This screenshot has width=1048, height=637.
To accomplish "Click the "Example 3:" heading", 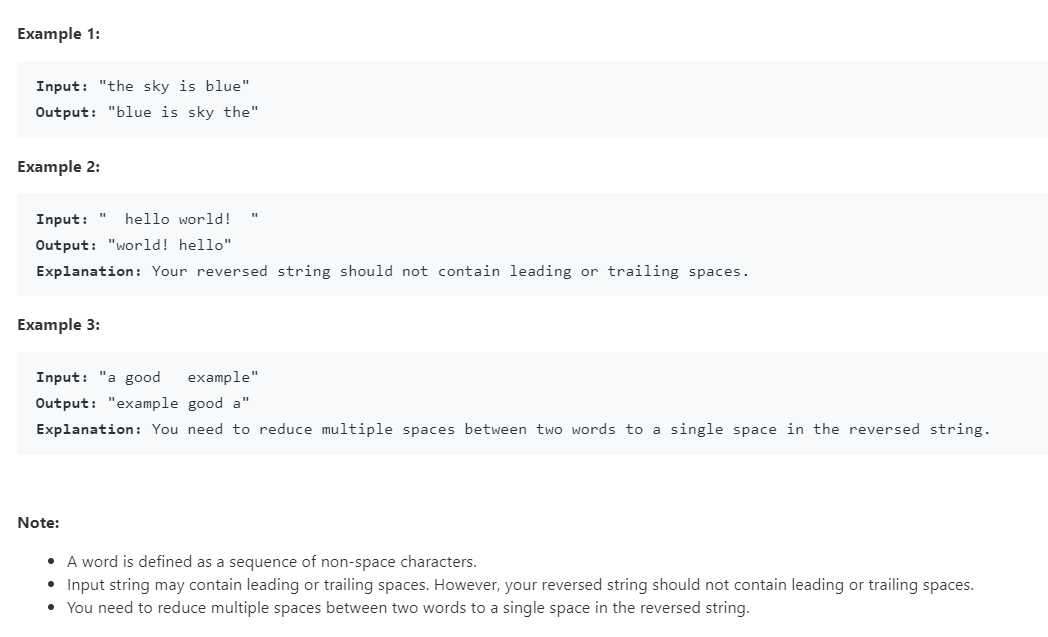I will [58, 325].
